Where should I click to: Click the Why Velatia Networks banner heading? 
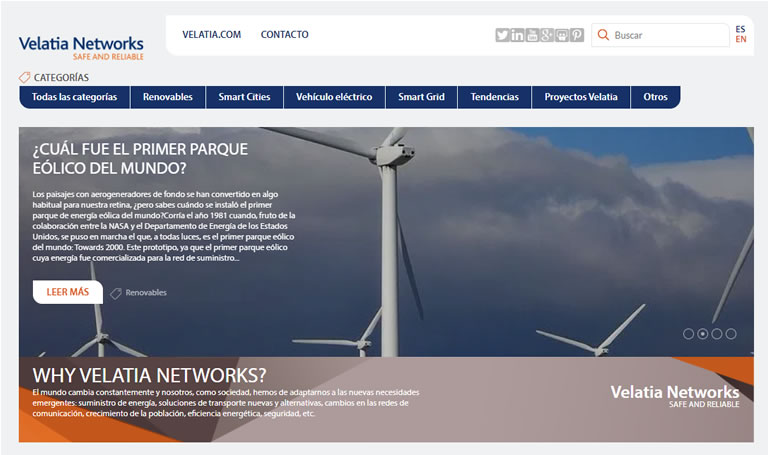149,376
